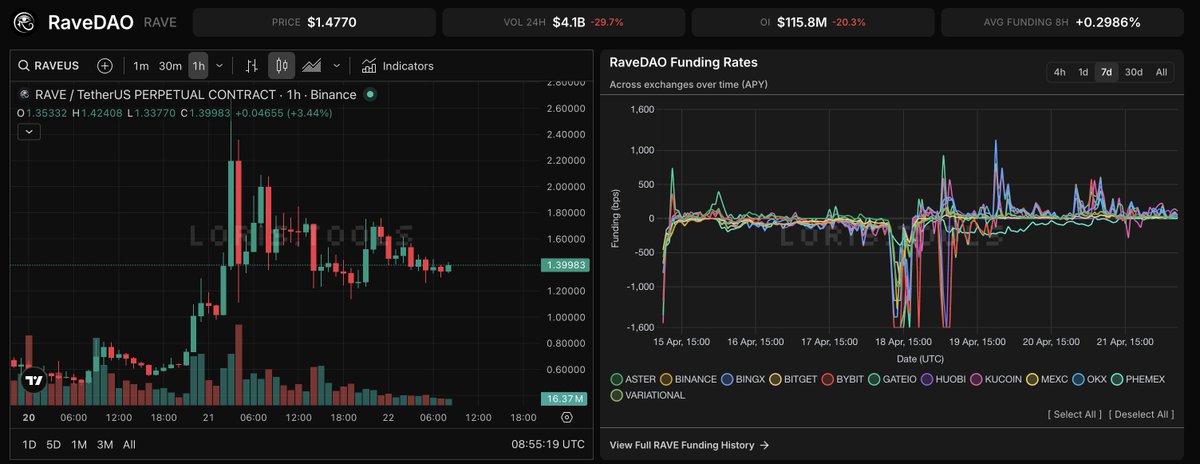Click the -29.7% volume change value
Image resolution: width=1200 pixels, height=464 pixels.
pyautogui.click(x=608, y=22)
